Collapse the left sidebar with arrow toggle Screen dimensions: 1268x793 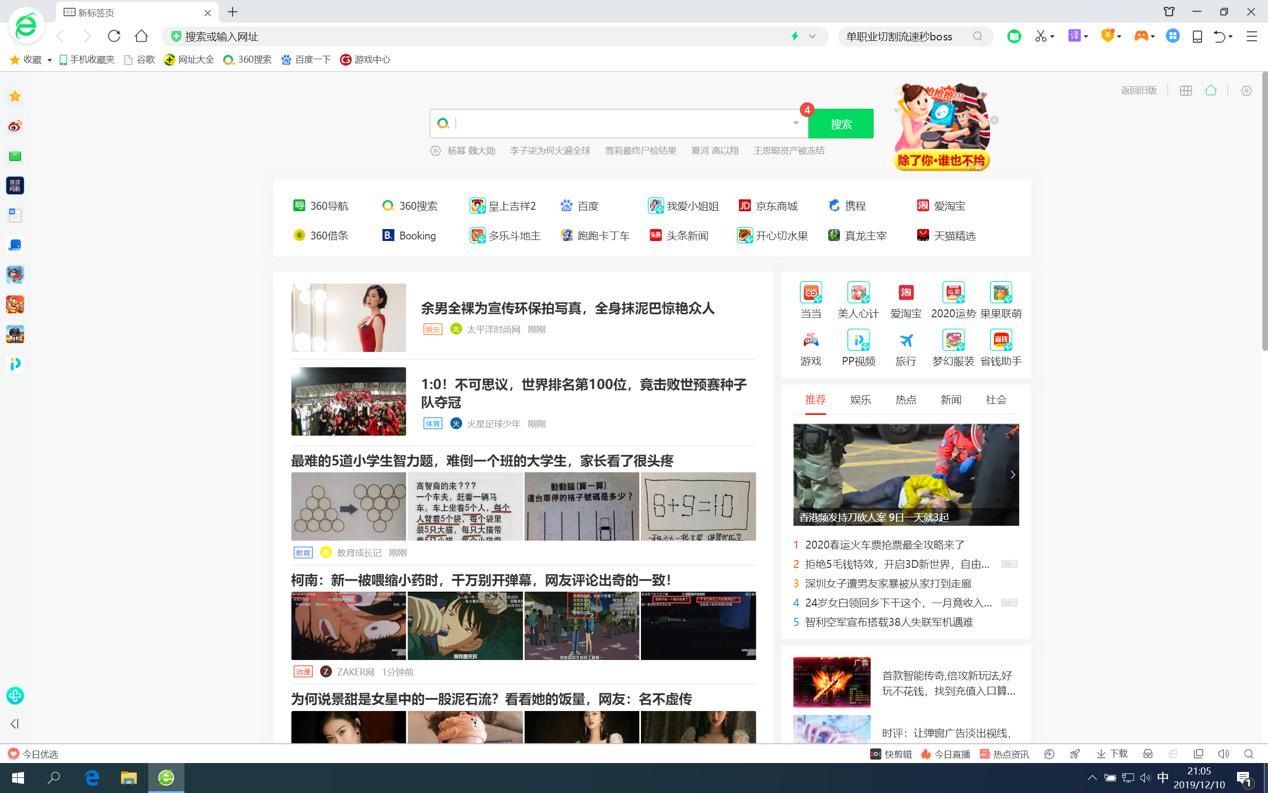[x=15, y=723]
